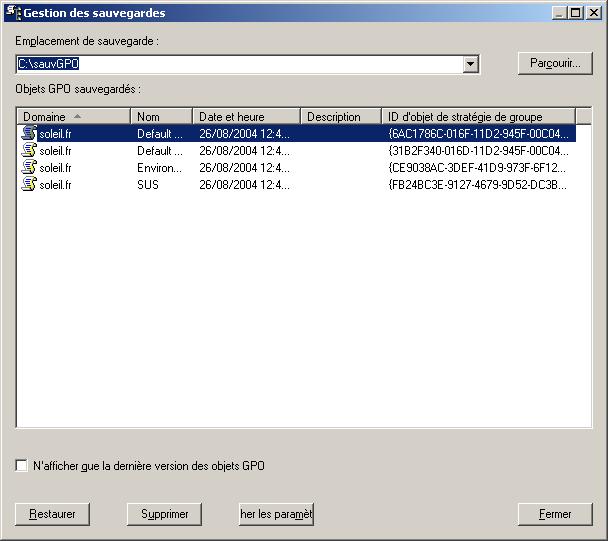608x541 pixels.
Task: Close dialog with the Fermer button
Action: [x=555, y=514]
